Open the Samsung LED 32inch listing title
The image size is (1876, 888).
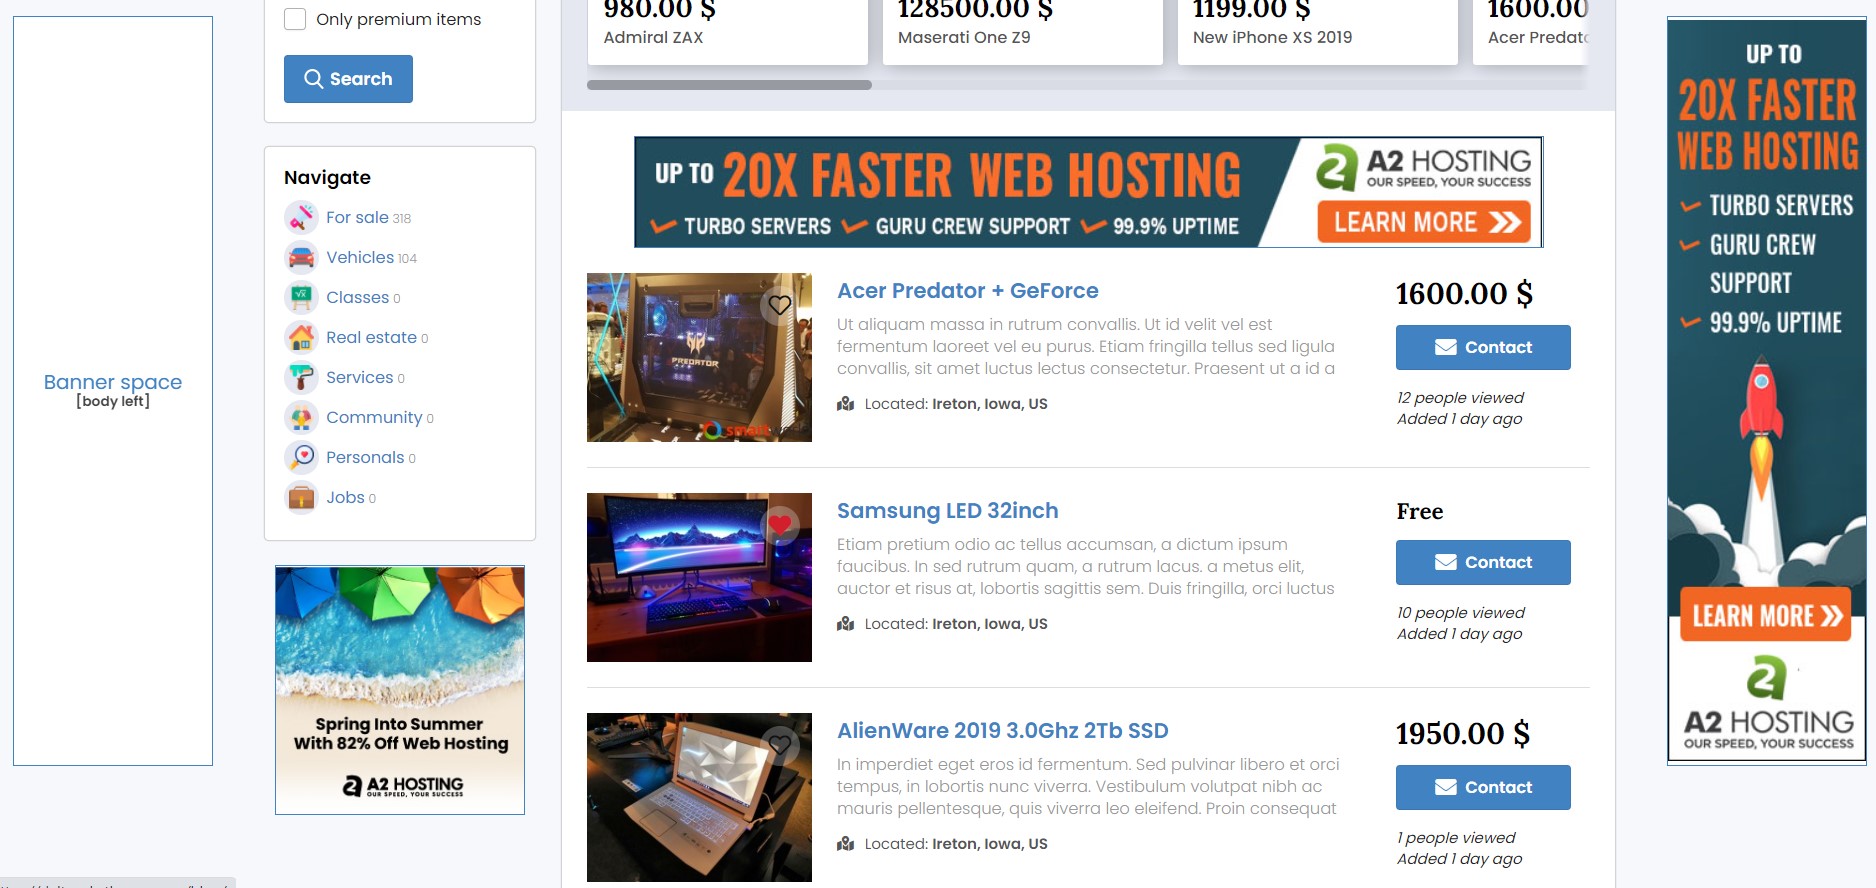[x=947, y=511]
